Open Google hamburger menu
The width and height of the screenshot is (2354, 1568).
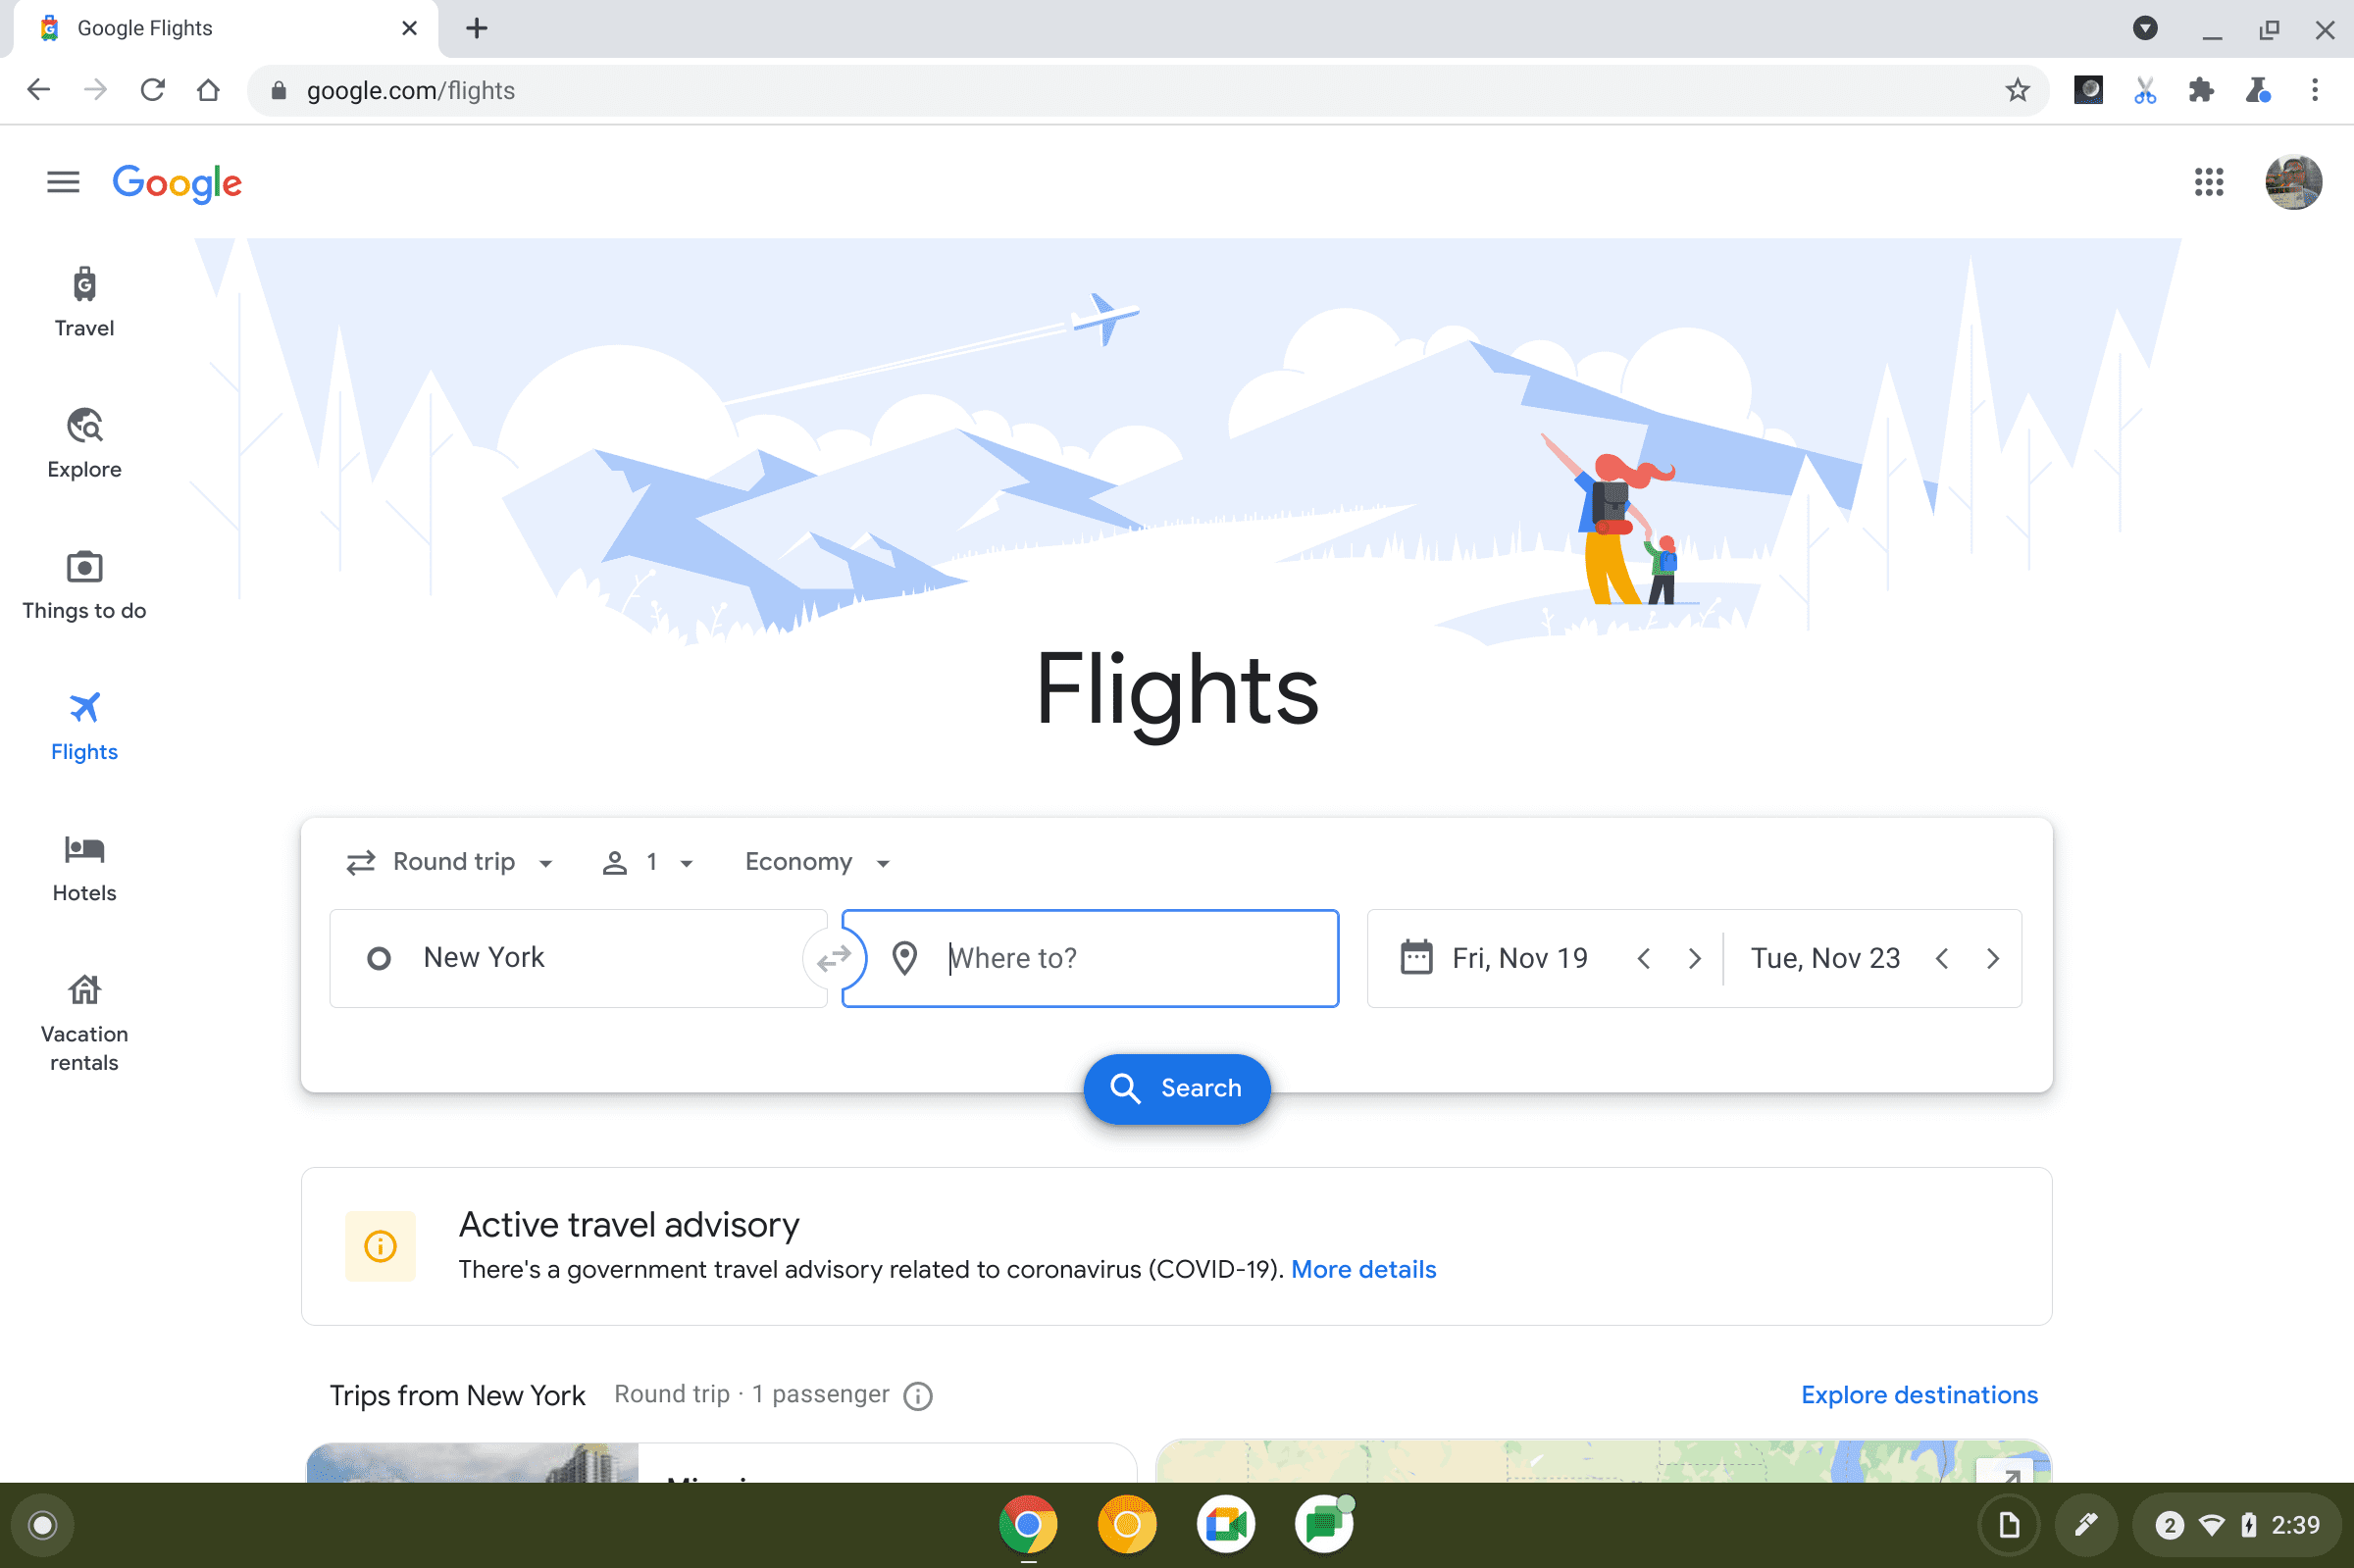61,180
